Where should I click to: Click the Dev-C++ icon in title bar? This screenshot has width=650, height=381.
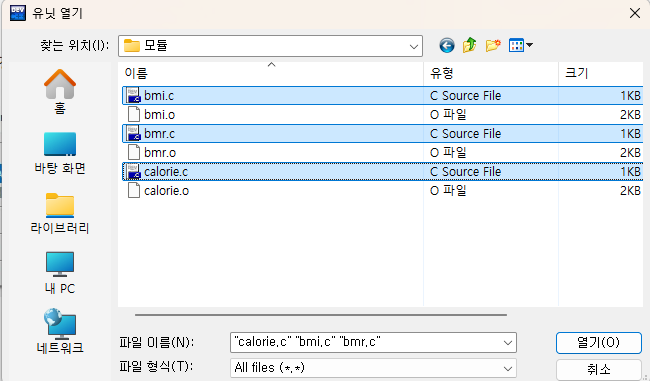(x=18, y=13)
